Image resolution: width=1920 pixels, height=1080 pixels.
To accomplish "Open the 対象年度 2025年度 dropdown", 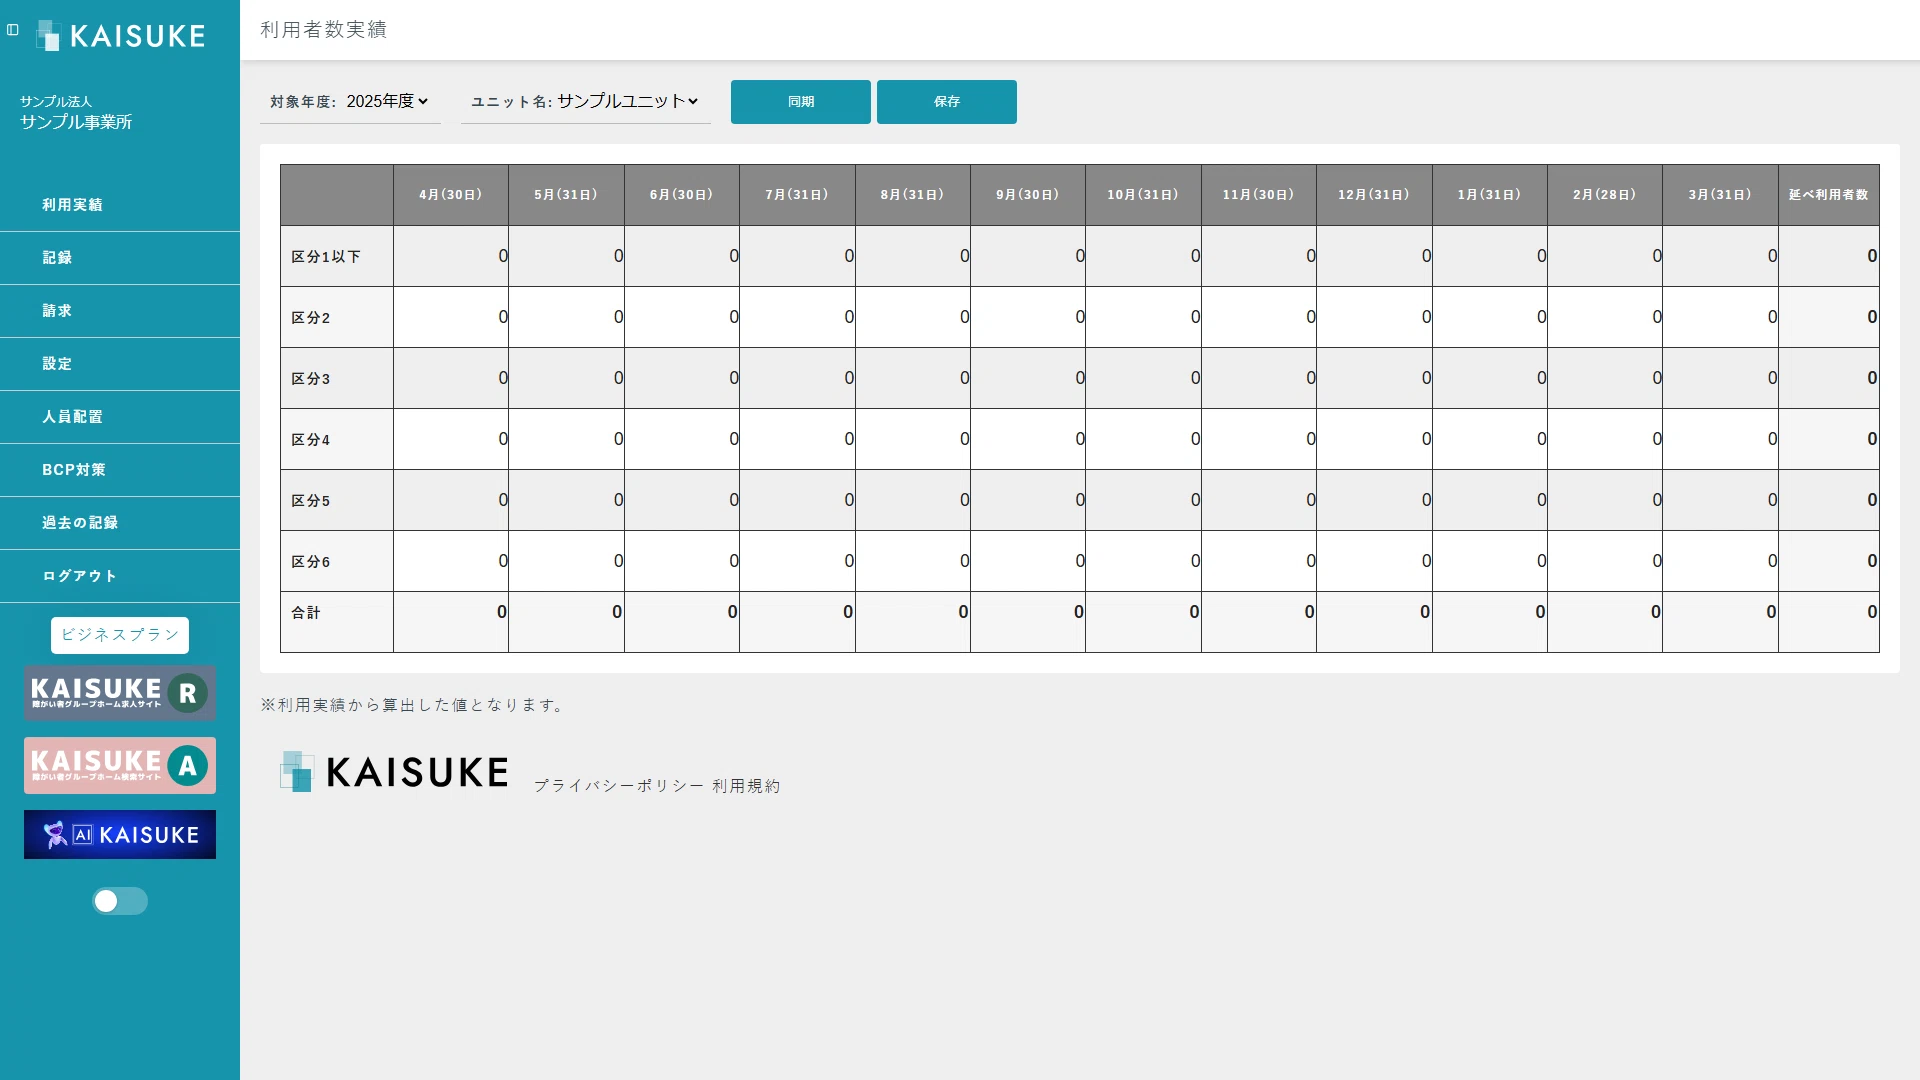I will coord(350,101).
